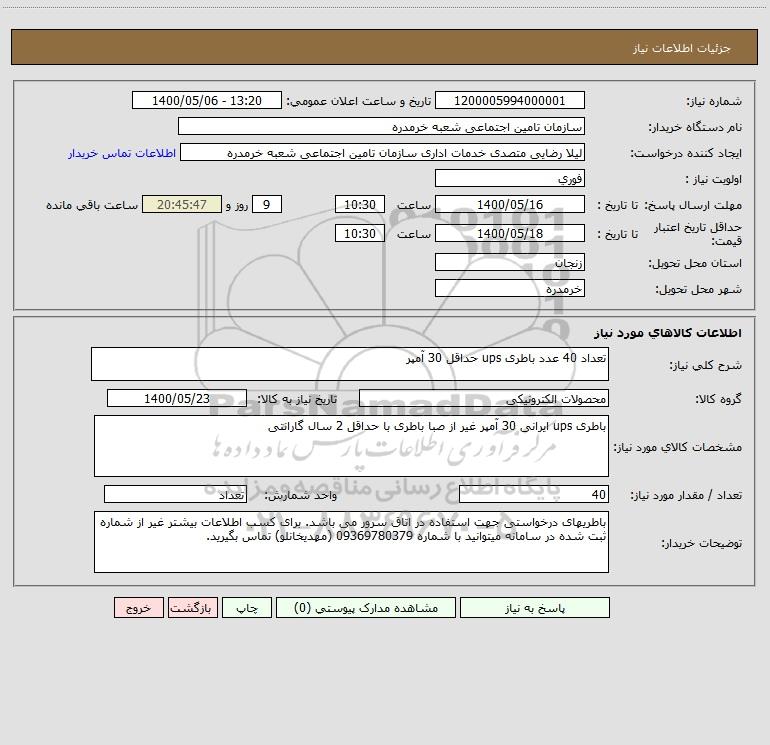770x745 pixels.
Task: Click unit of measure field تعداد
Action: [175, 495]
